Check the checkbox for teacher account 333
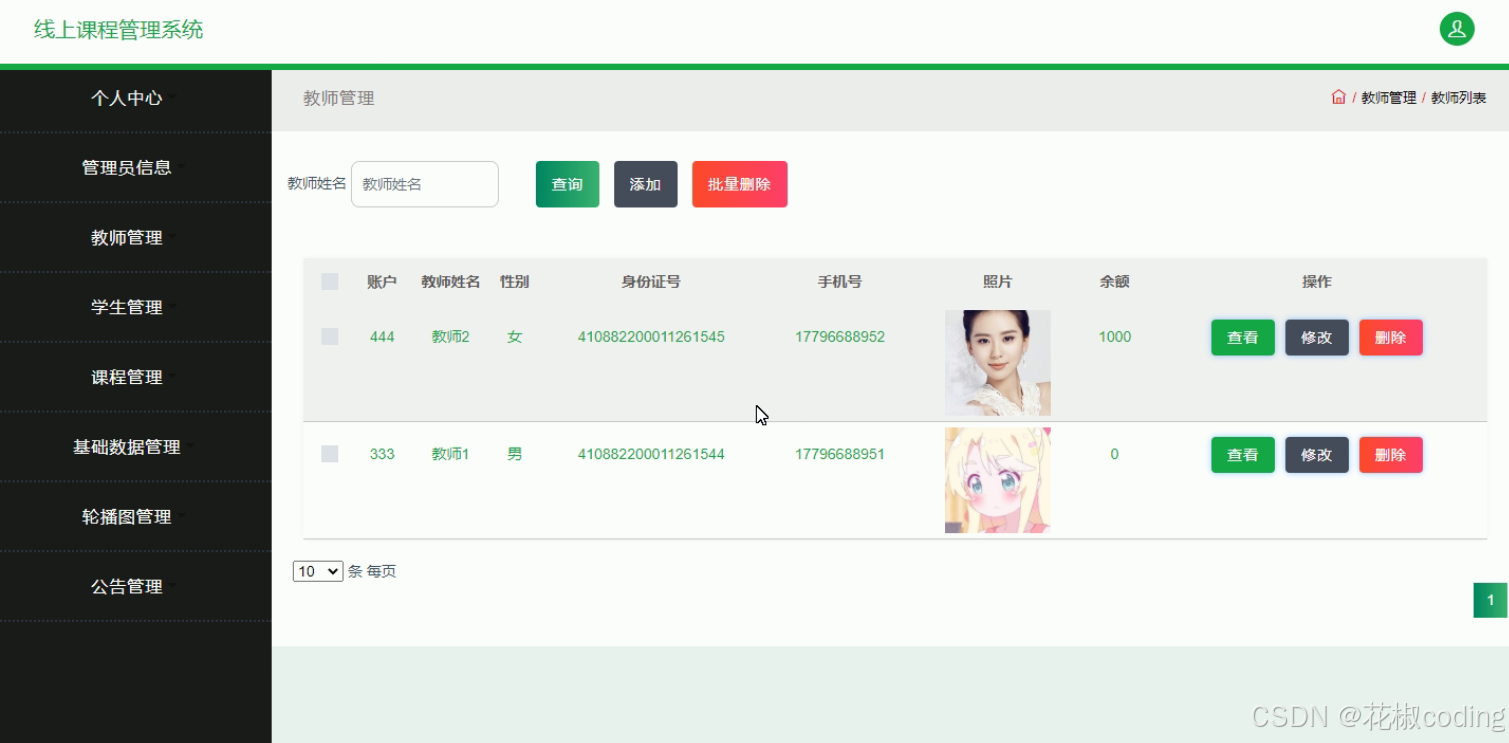 click(330, 454)
